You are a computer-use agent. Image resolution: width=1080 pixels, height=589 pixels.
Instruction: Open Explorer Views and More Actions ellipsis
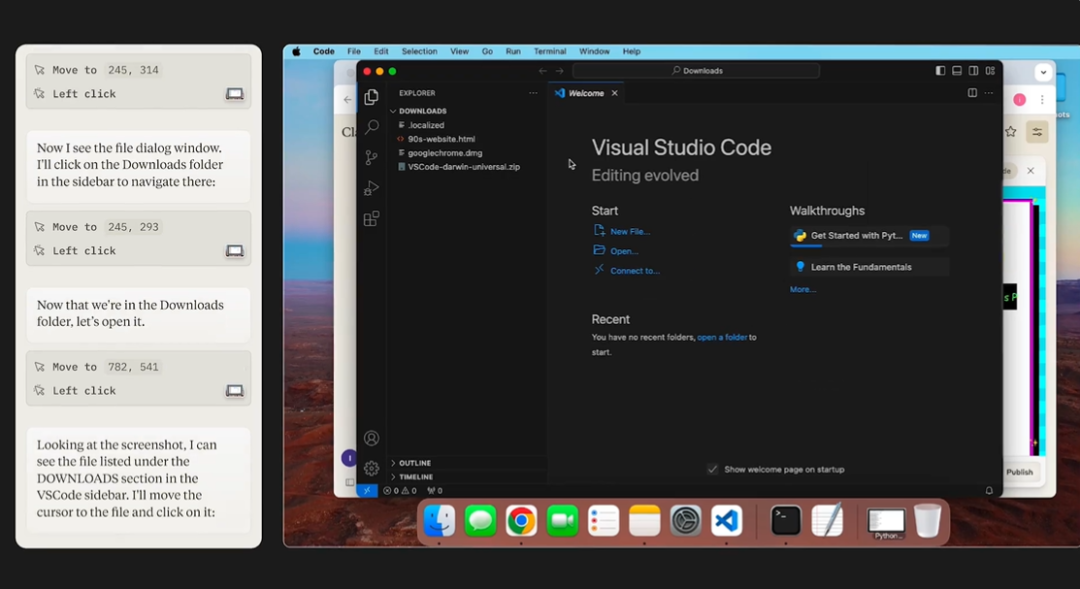[x=533, y=93]
